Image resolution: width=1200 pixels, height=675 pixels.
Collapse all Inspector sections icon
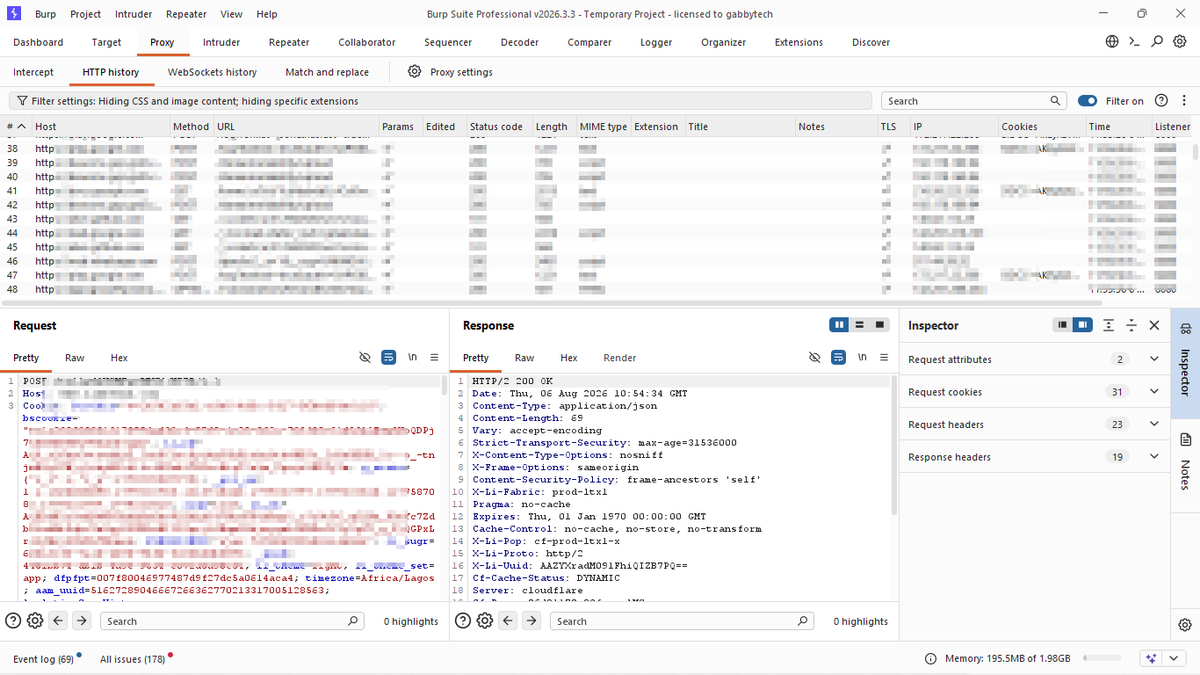pyautogui.click(x=1131, y=325)
